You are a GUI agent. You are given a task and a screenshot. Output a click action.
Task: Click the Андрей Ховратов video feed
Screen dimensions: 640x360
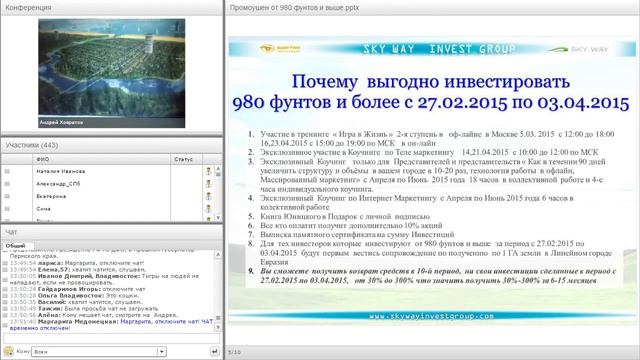[x=111, y=73]
